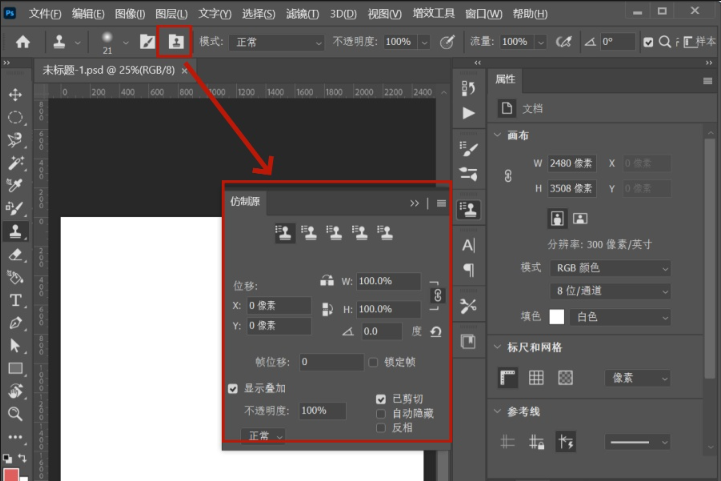Uncheck the 显示叠加 checkbox

tap(233, 389)
